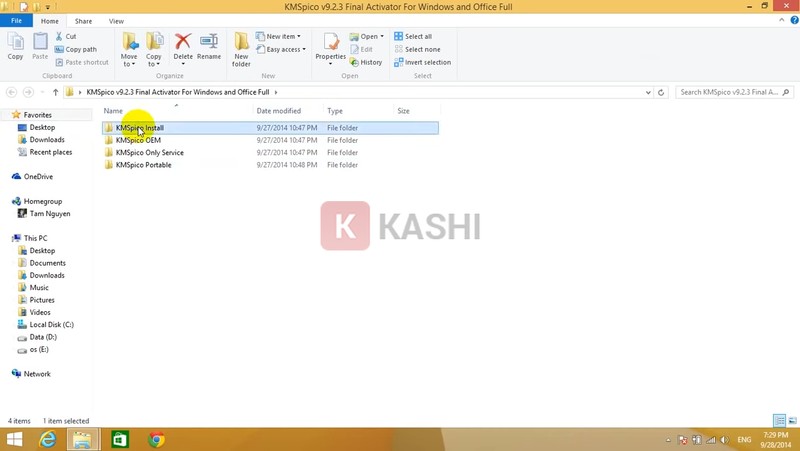
Task: Click the Search KMSpico search box
Action: click(735, 92)
